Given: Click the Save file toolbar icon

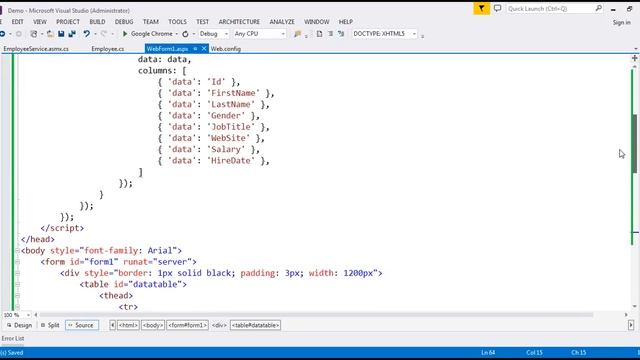Looking at the screenshot, I should [x=61, y=34].
